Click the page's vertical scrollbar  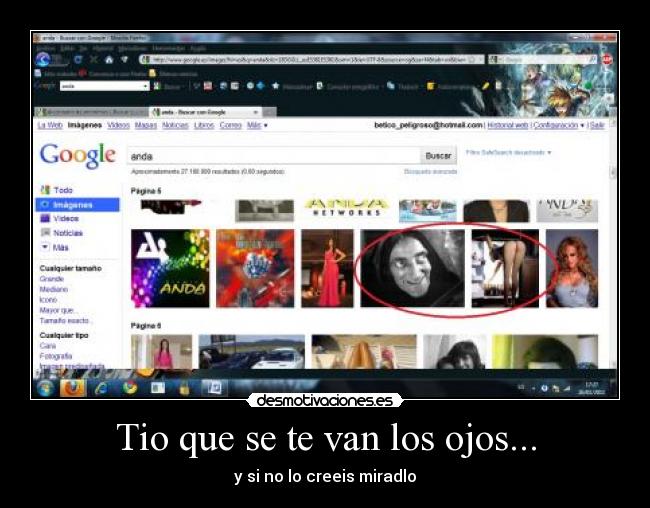(613, 243)
